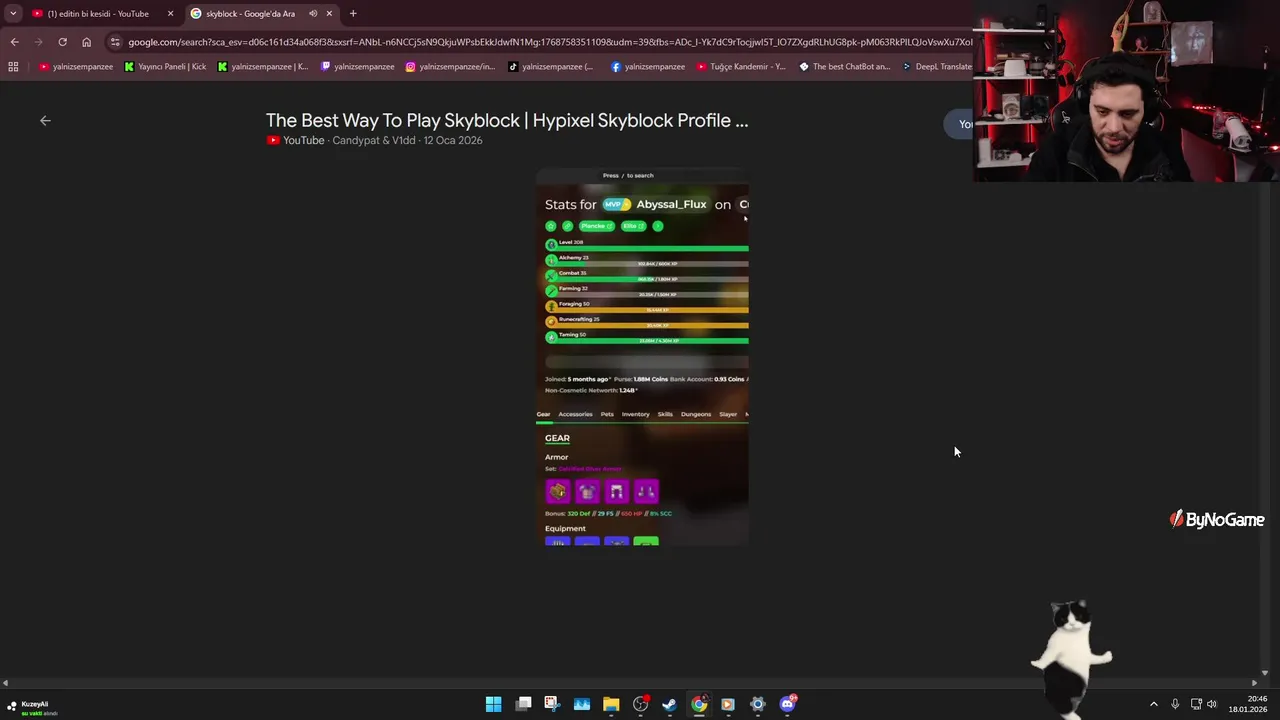This screenshot has height=720, width=1280.
Task: Open the volume tray icon
Action: 1212,704
